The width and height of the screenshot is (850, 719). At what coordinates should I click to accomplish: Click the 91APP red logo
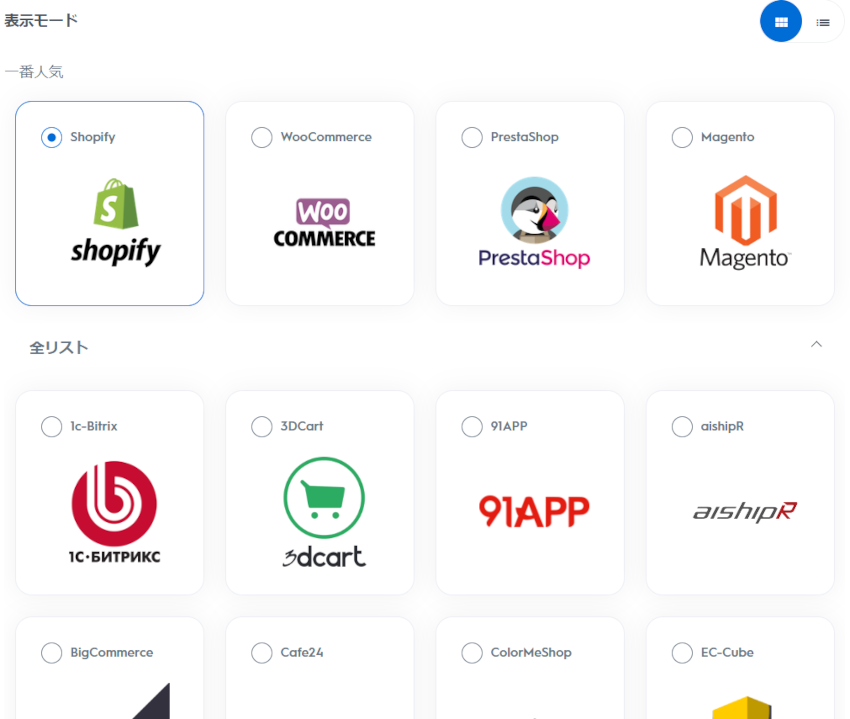[x=534, y=511]
